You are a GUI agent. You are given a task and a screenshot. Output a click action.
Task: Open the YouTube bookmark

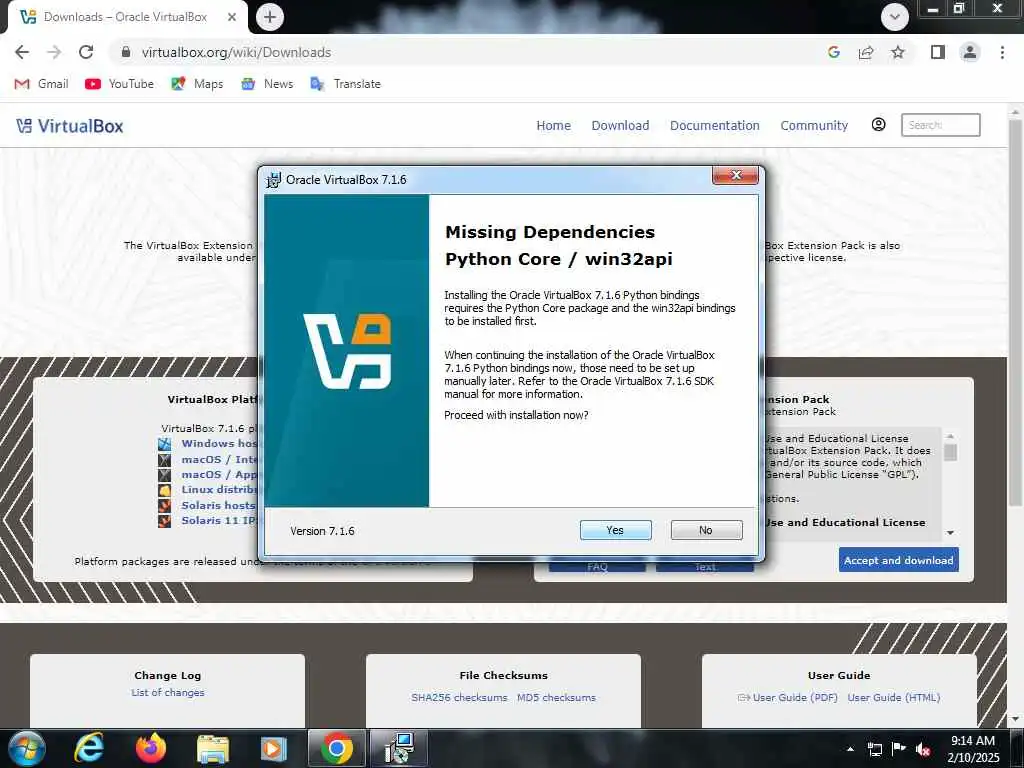click(x=120, y=84)
